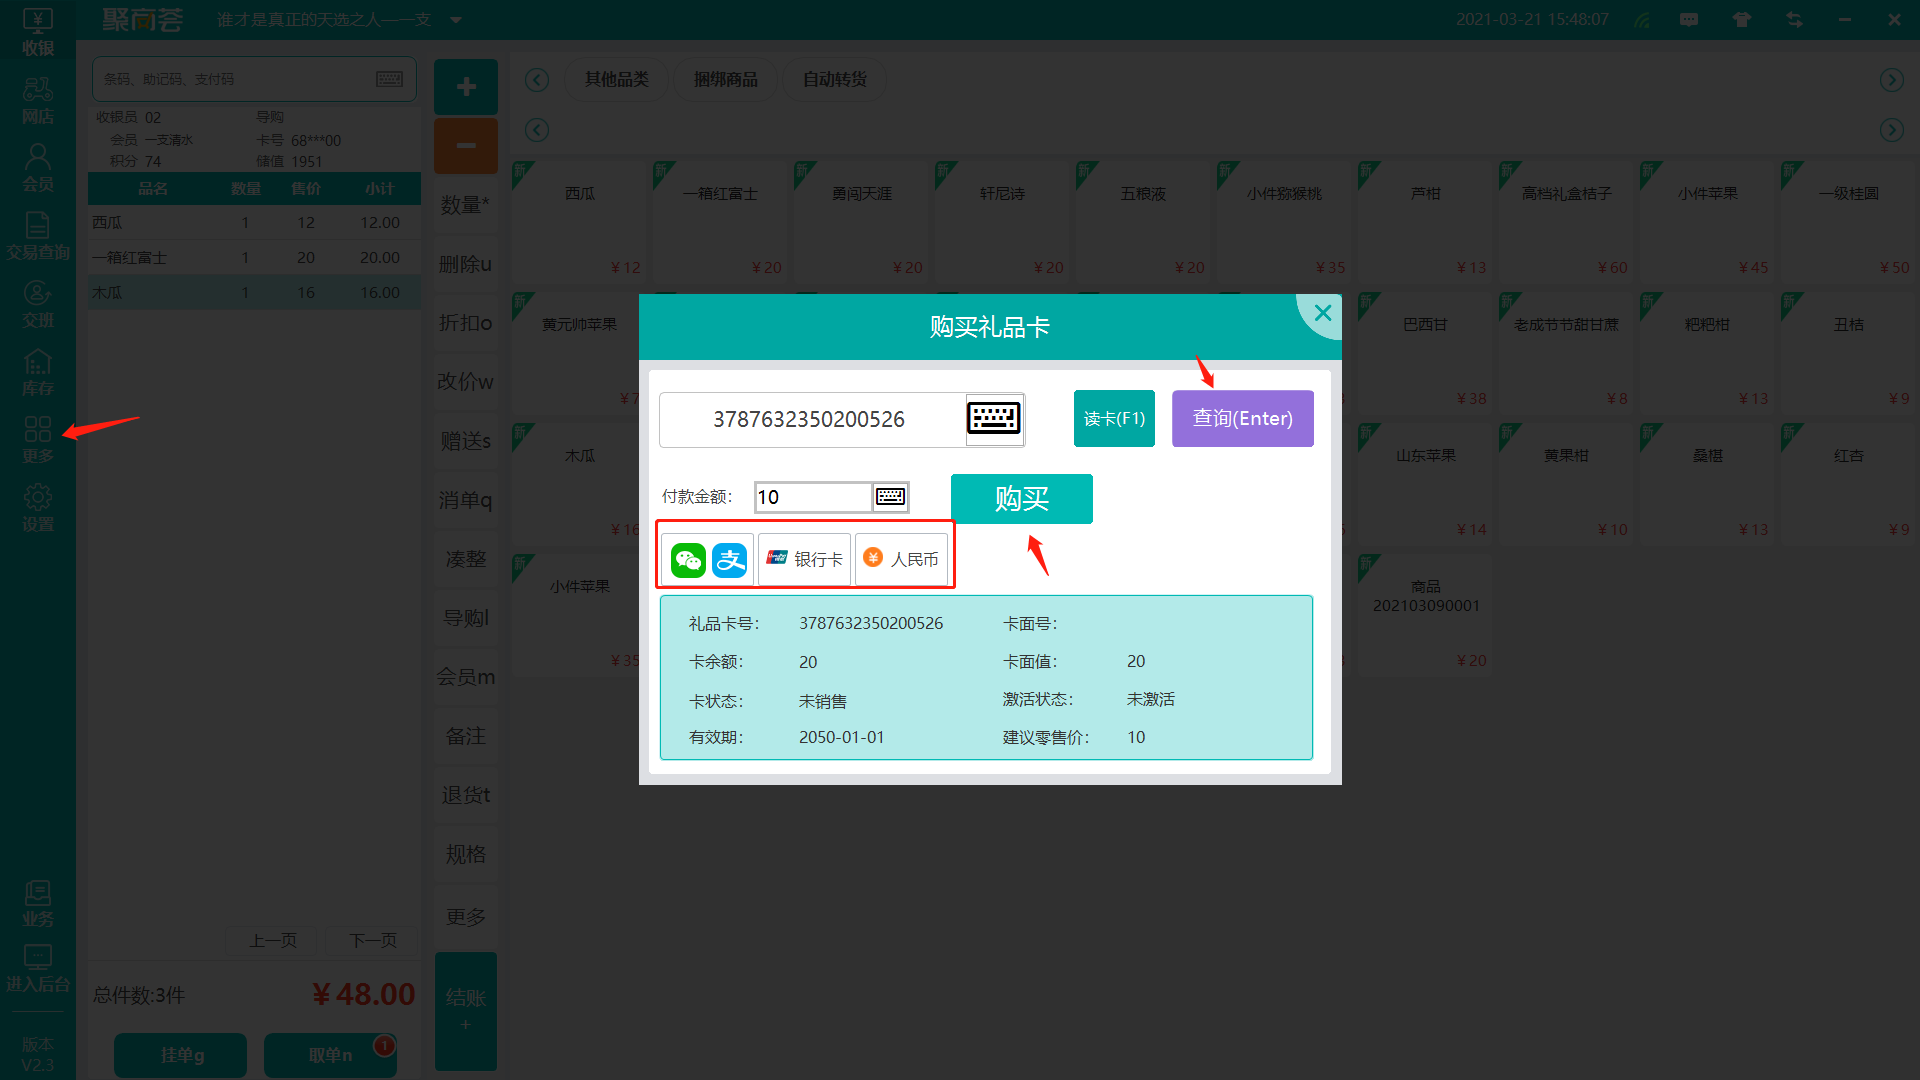Click the second-row left page arrow
1920x1080 pixels.
click(537, 130)
